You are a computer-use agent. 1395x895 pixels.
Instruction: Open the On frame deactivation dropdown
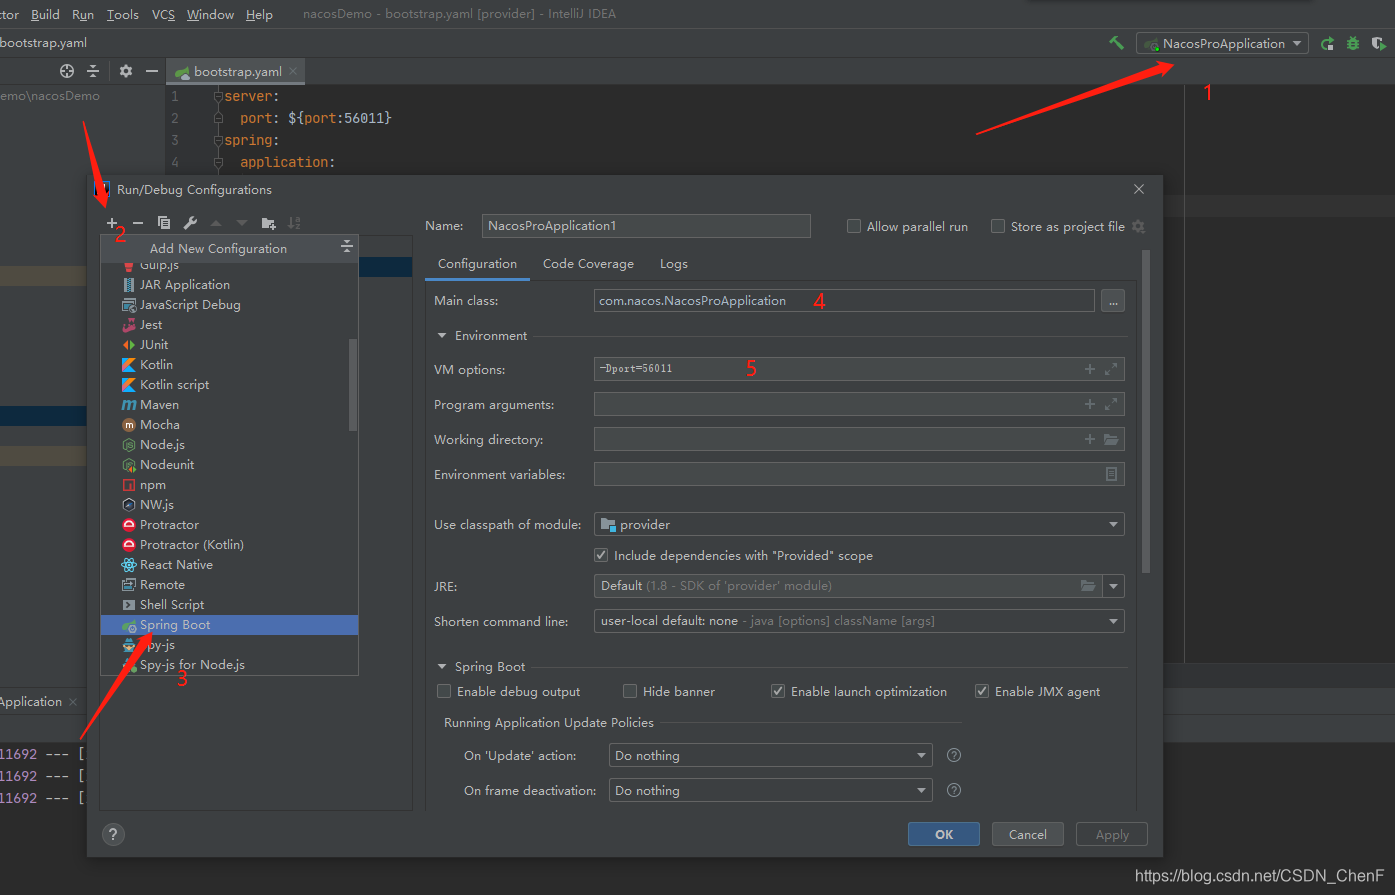pos(770,790)
